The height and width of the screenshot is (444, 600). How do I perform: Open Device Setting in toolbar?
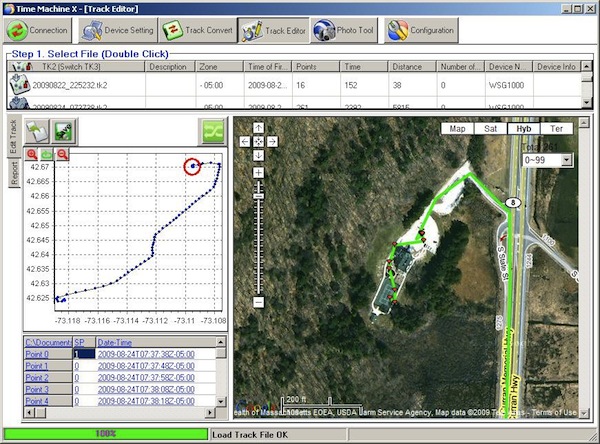click(118, 30)
